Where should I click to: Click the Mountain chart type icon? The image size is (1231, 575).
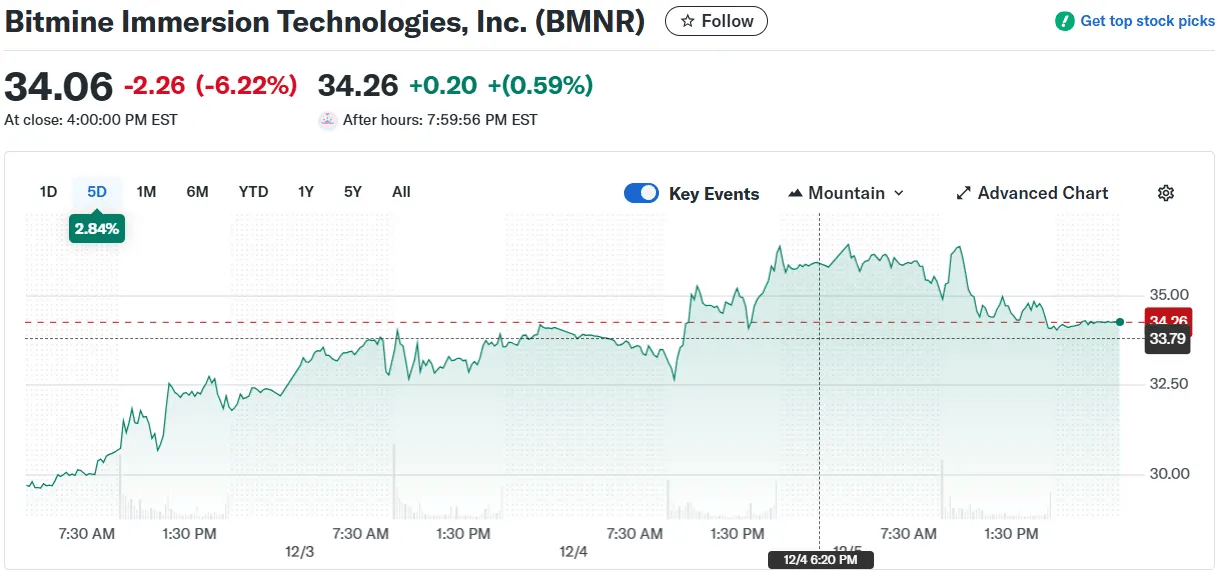tap(796, 193)
